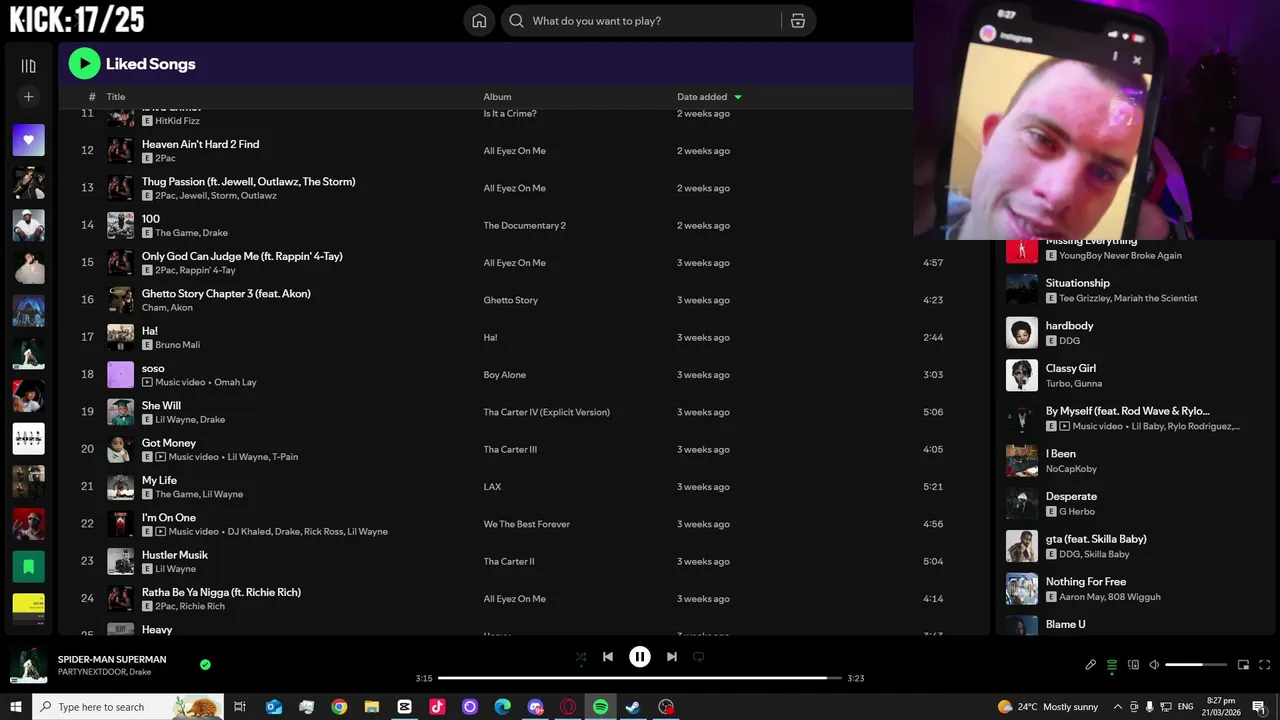Image resolution: width=1280 pixels, height=720 pixels.
Task: Select Only God Can Judge Me track
Action: 242,256
